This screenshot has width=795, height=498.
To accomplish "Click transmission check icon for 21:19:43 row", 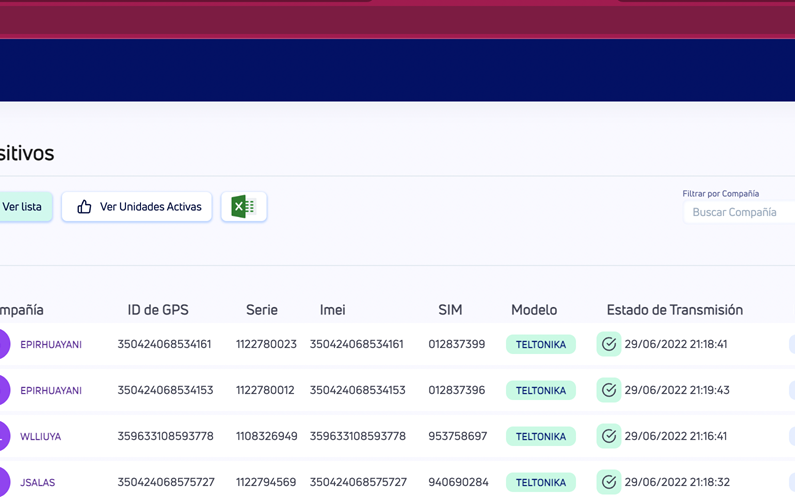I will 609,390.
